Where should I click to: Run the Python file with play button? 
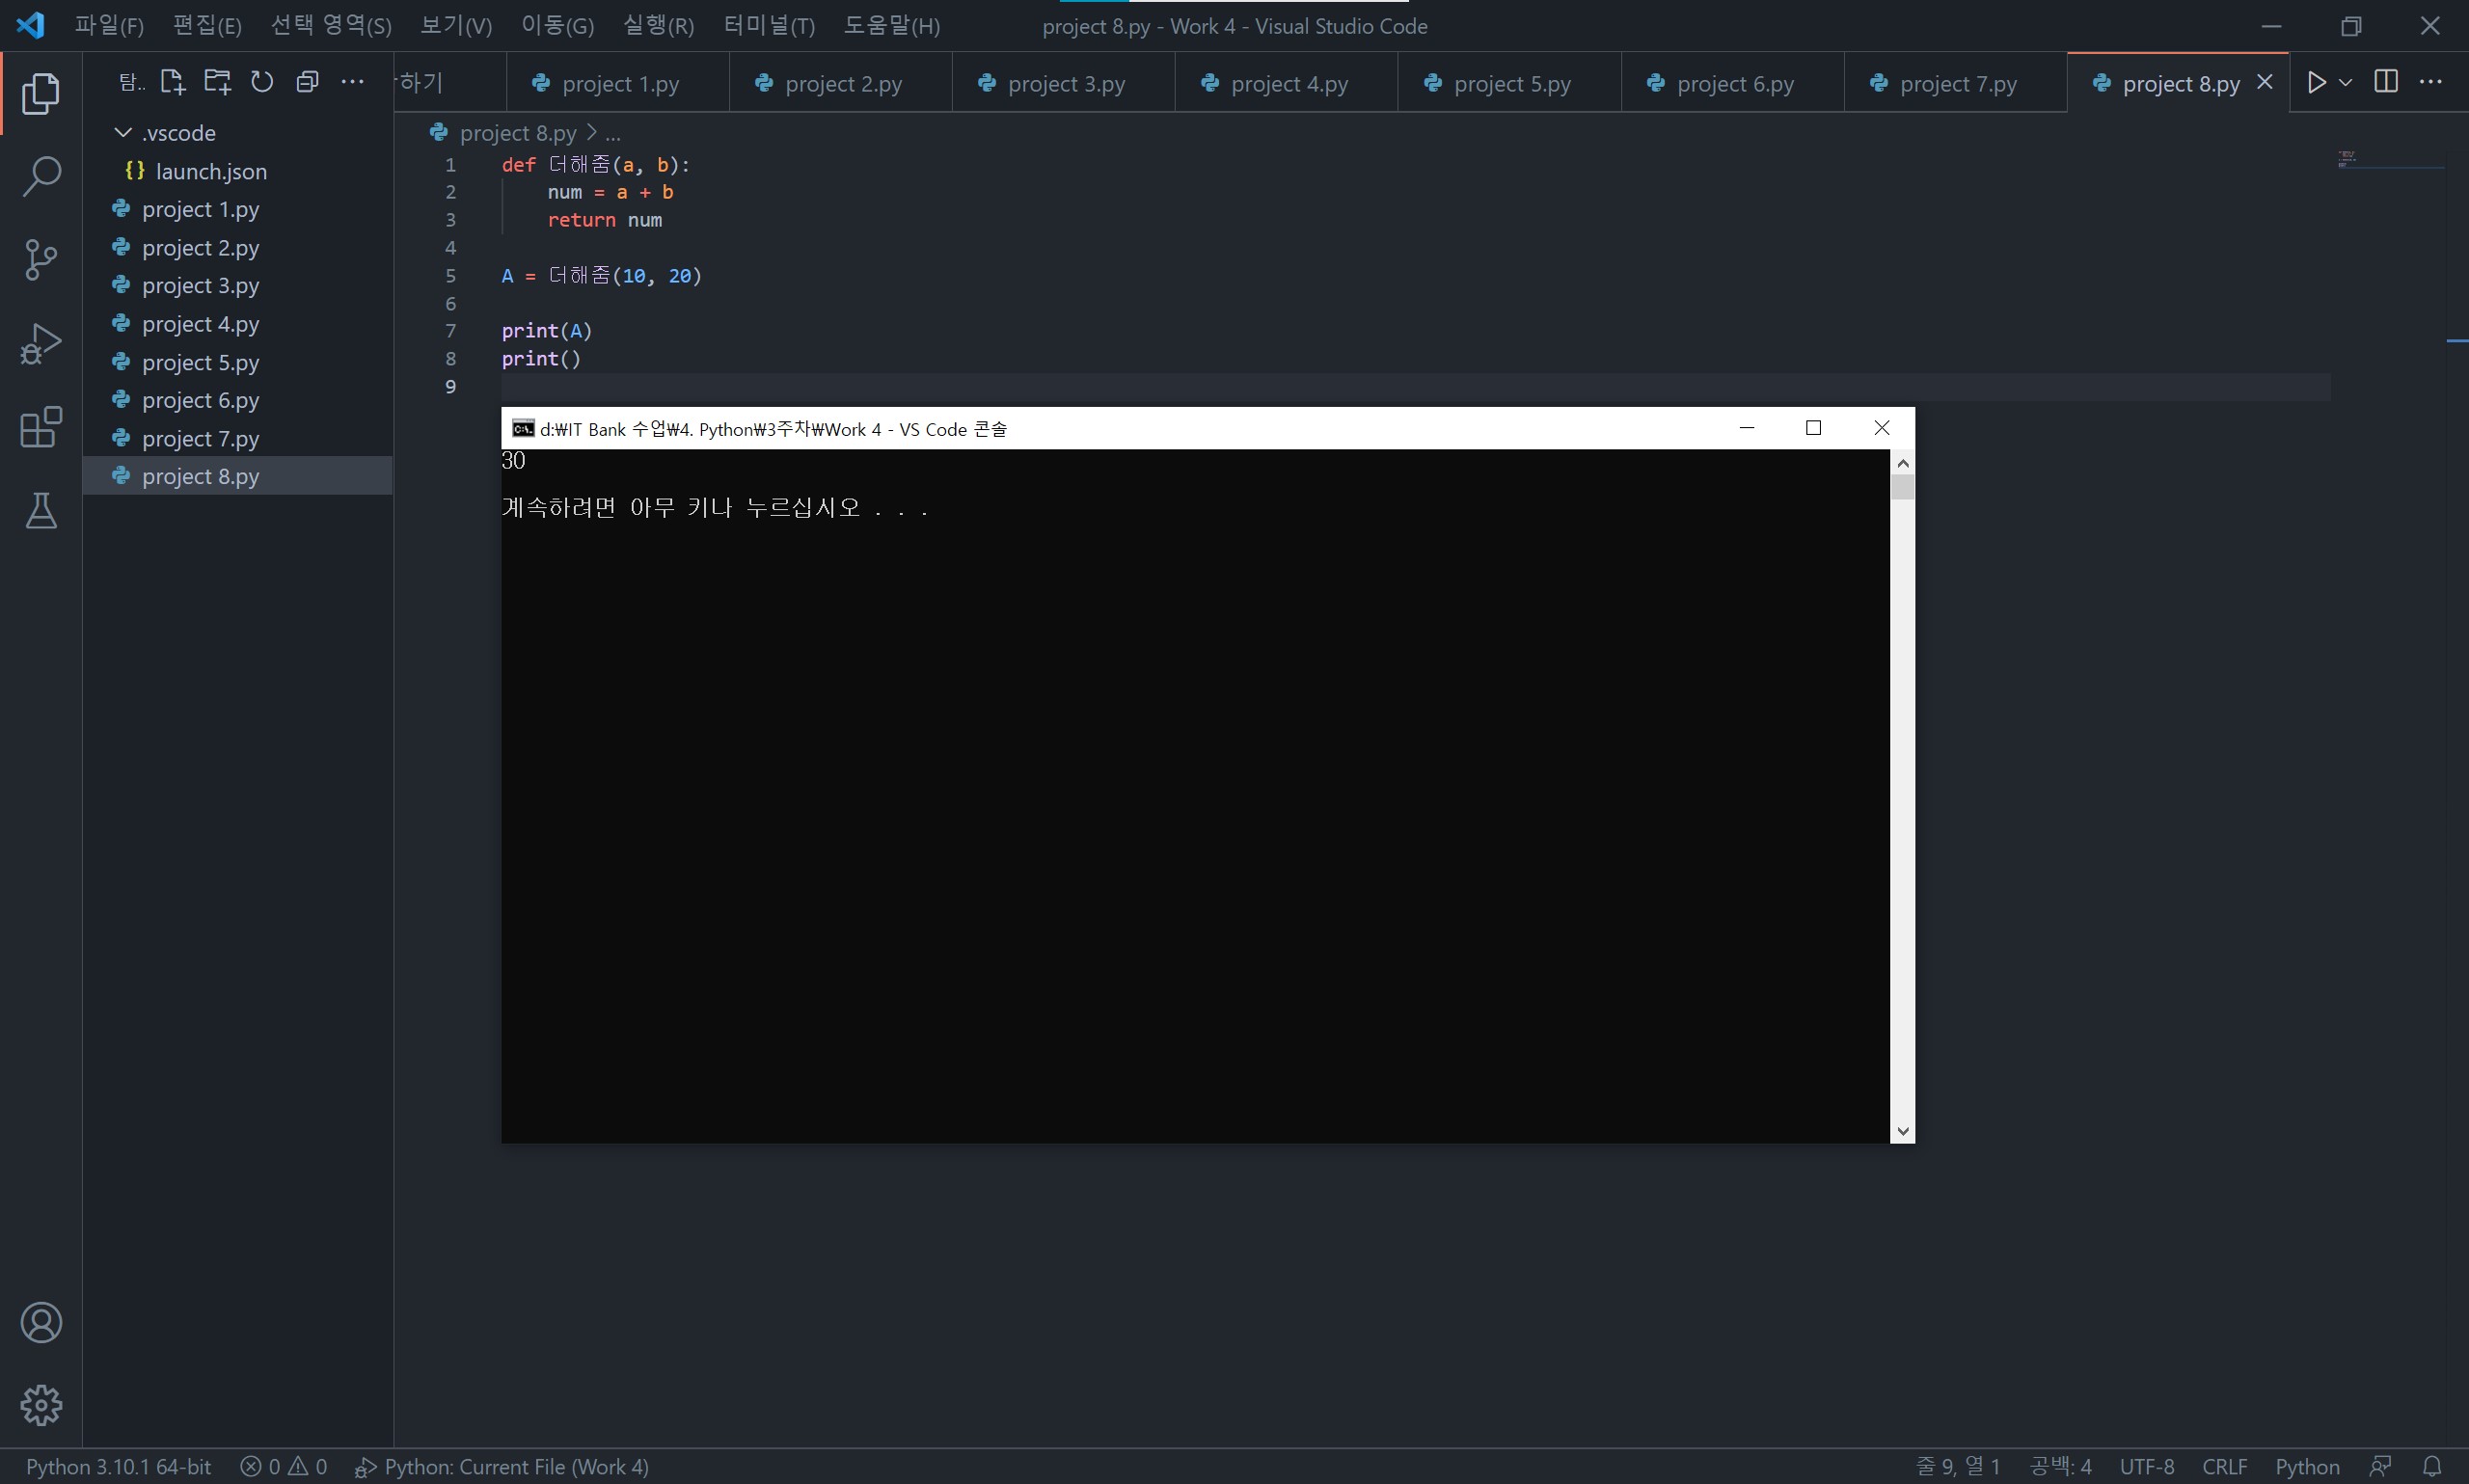point(2316,82)
